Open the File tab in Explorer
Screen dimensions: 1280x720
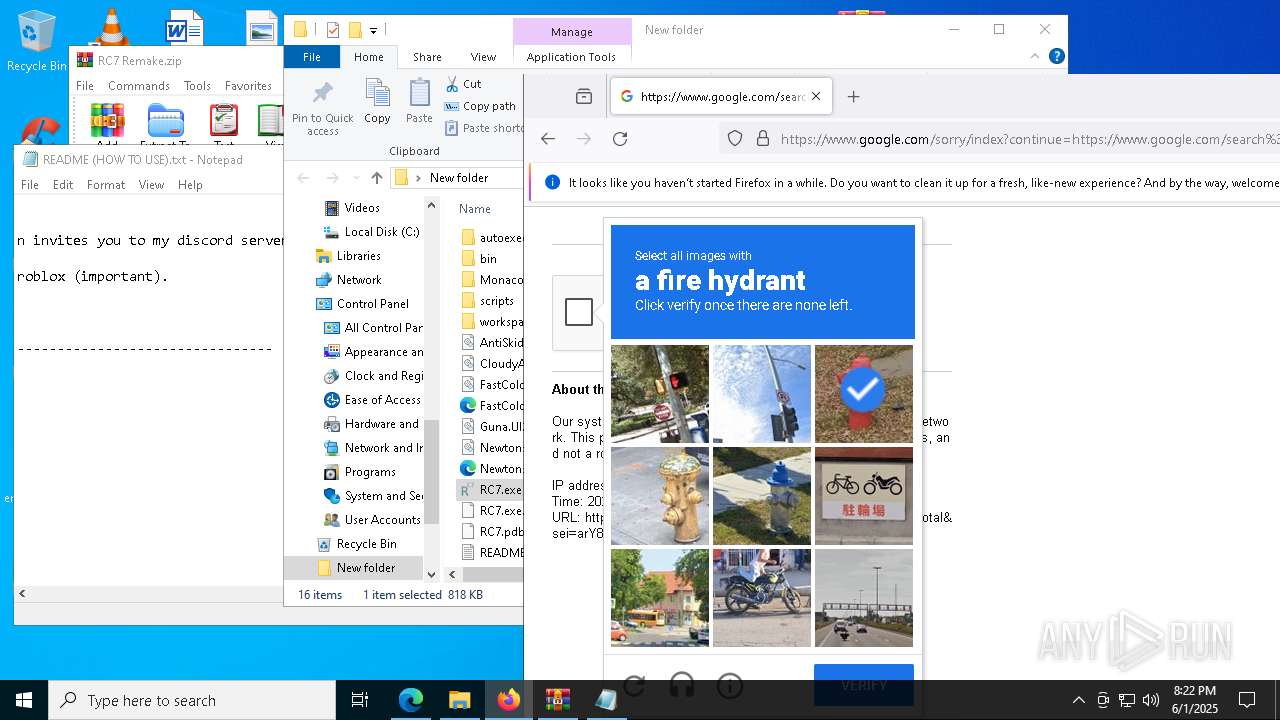312,57
